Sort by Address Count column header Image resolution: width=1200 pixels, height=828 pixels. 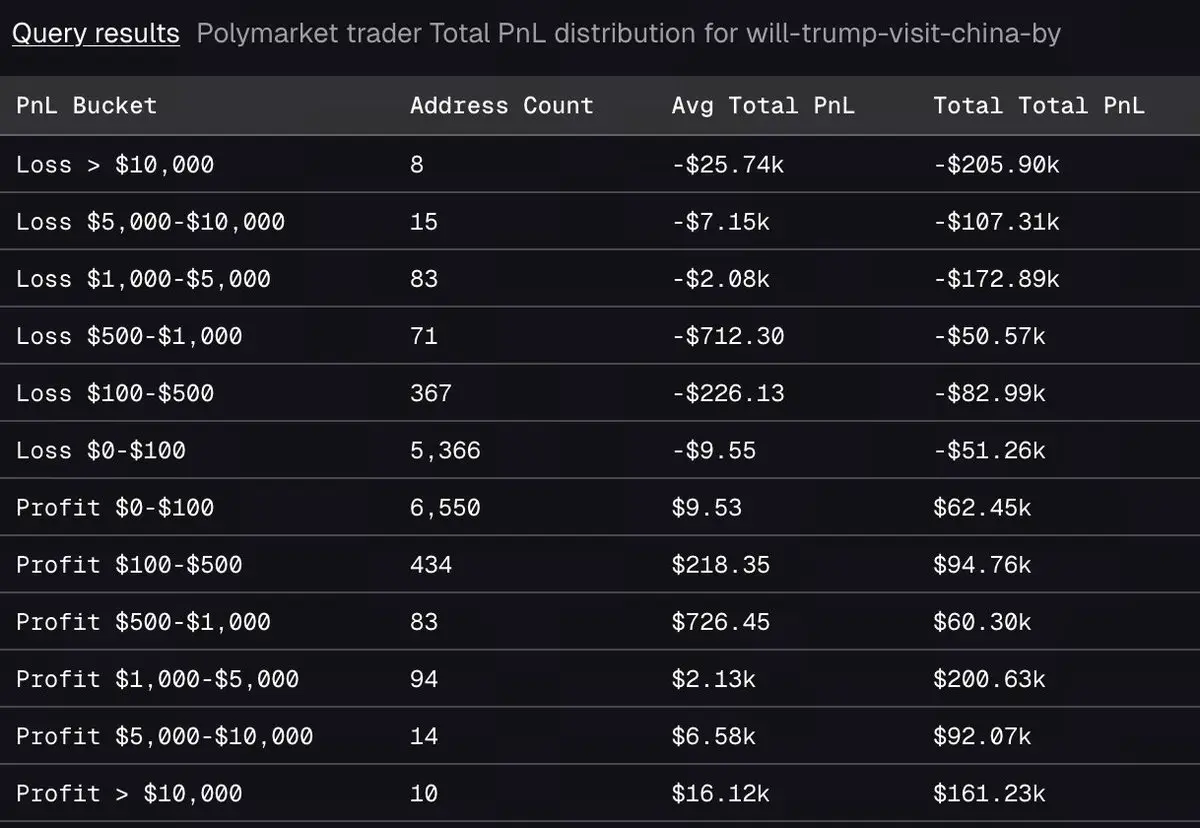(501, 105)
